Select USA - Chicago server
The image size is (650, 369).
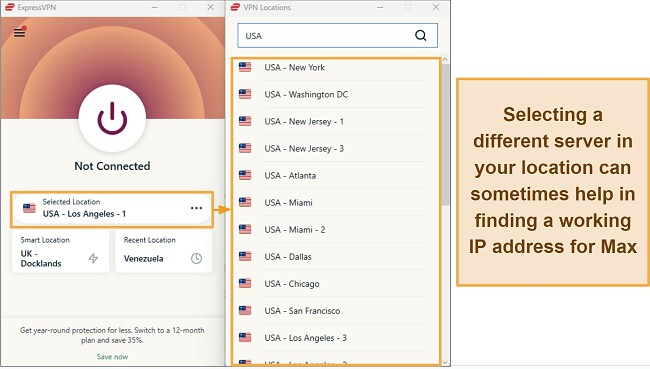point(335,284)
